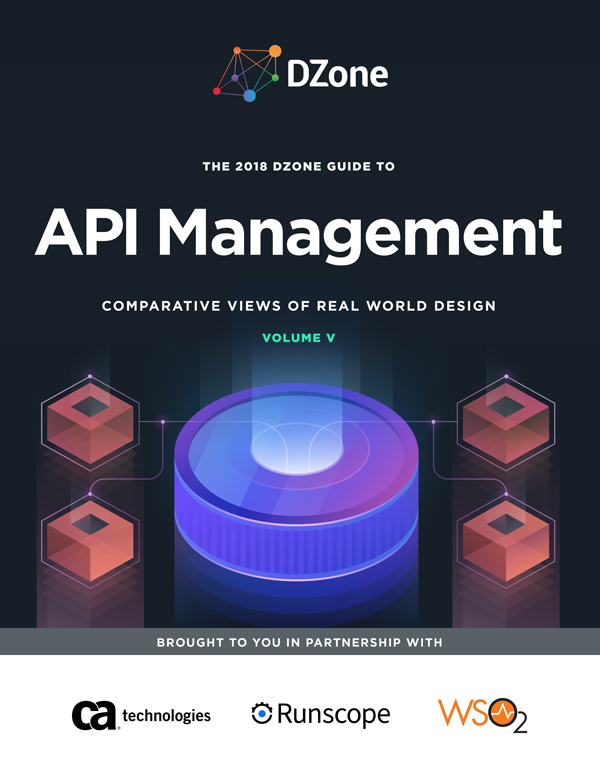The height and width of the screenshot is (776, 600).
Task: Click the lower-left red cube graphic
Action: click(x=88, y=535)
